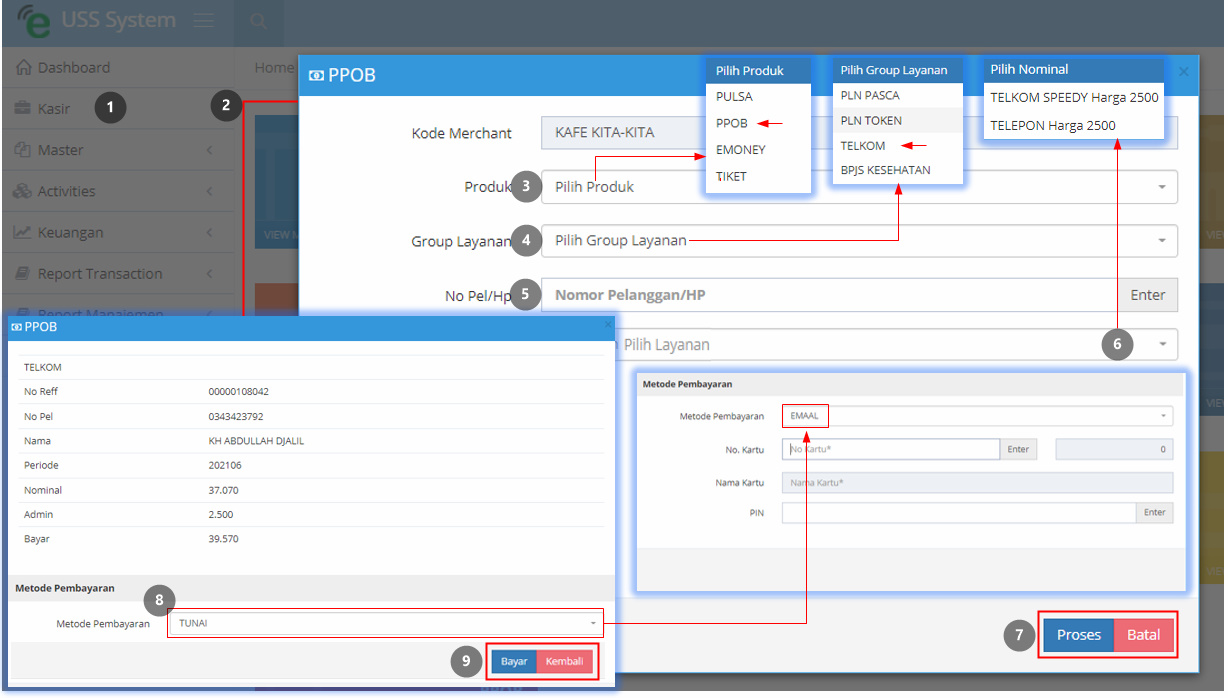This screenshot has height=698, width=1228.
Task: Open the Pilih Produk dropdown
Action: (x=859, y=187)
